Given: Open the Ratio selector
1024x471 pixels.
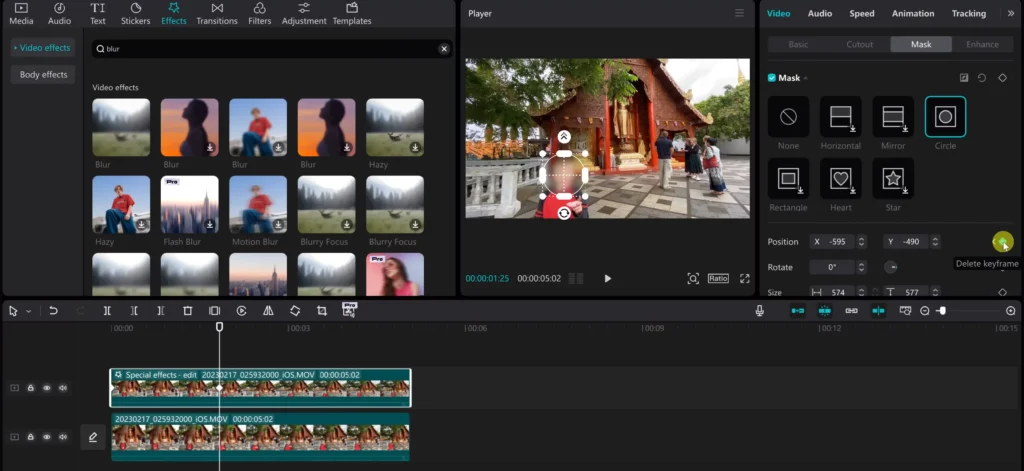Looking at the screenshot, I should 718,278.
